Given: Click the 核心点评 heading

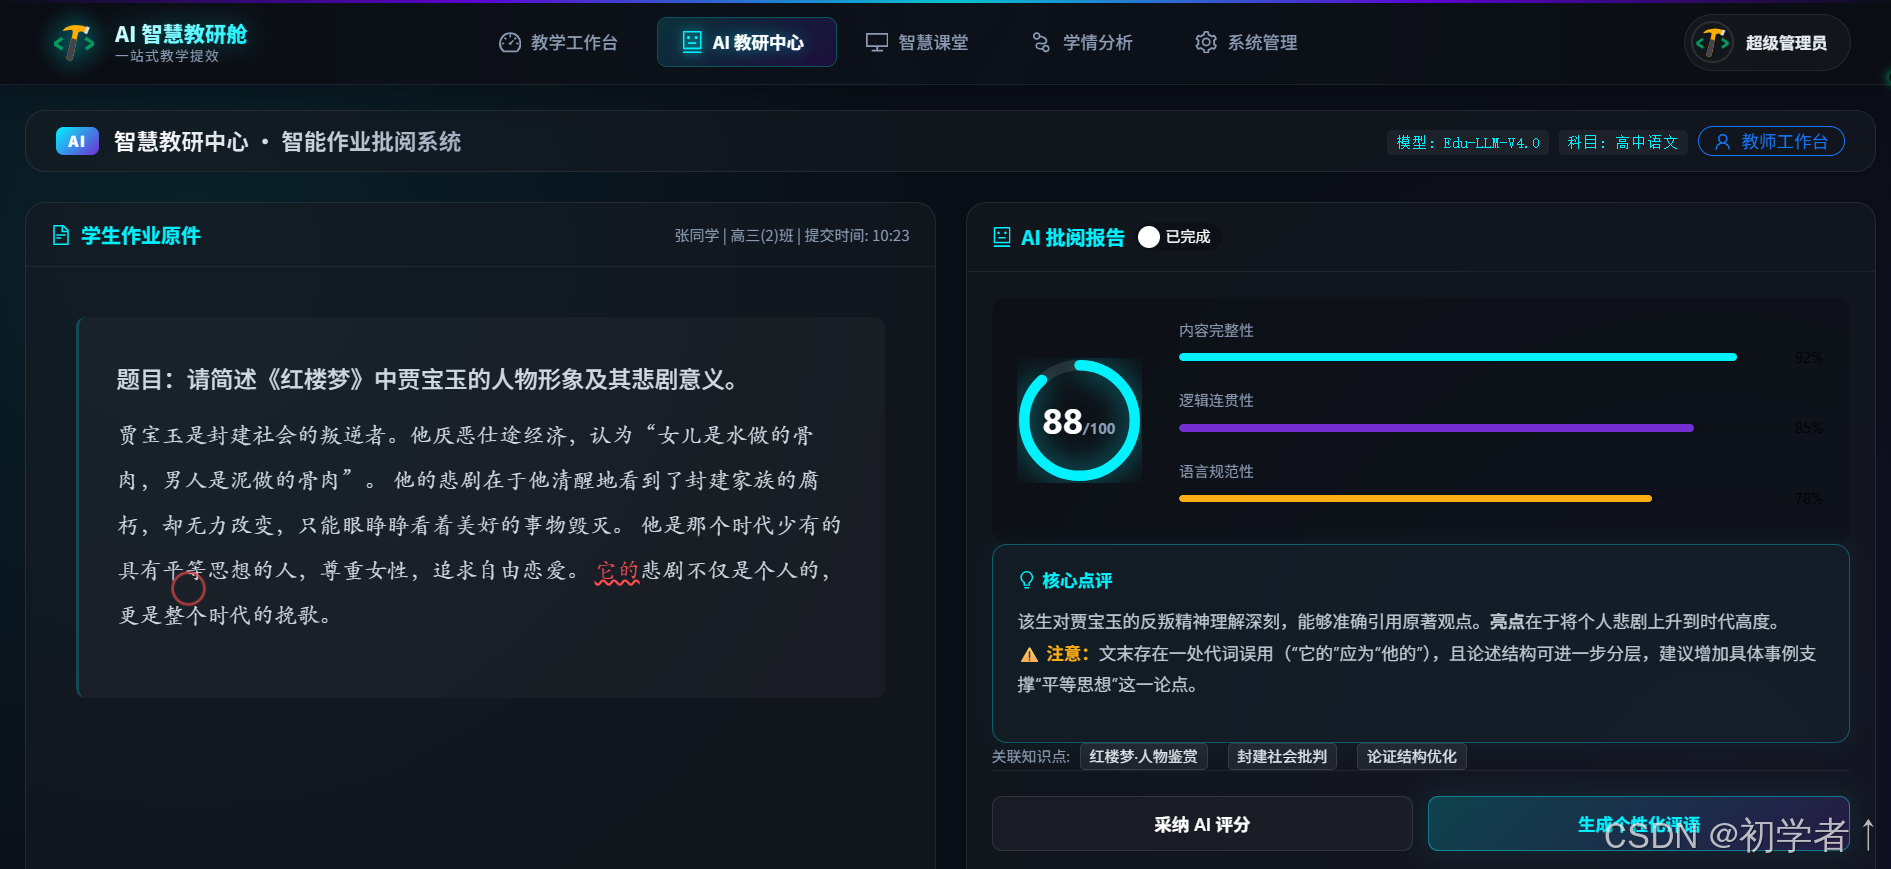Looking at the screenshot, I should [1077, 581].
